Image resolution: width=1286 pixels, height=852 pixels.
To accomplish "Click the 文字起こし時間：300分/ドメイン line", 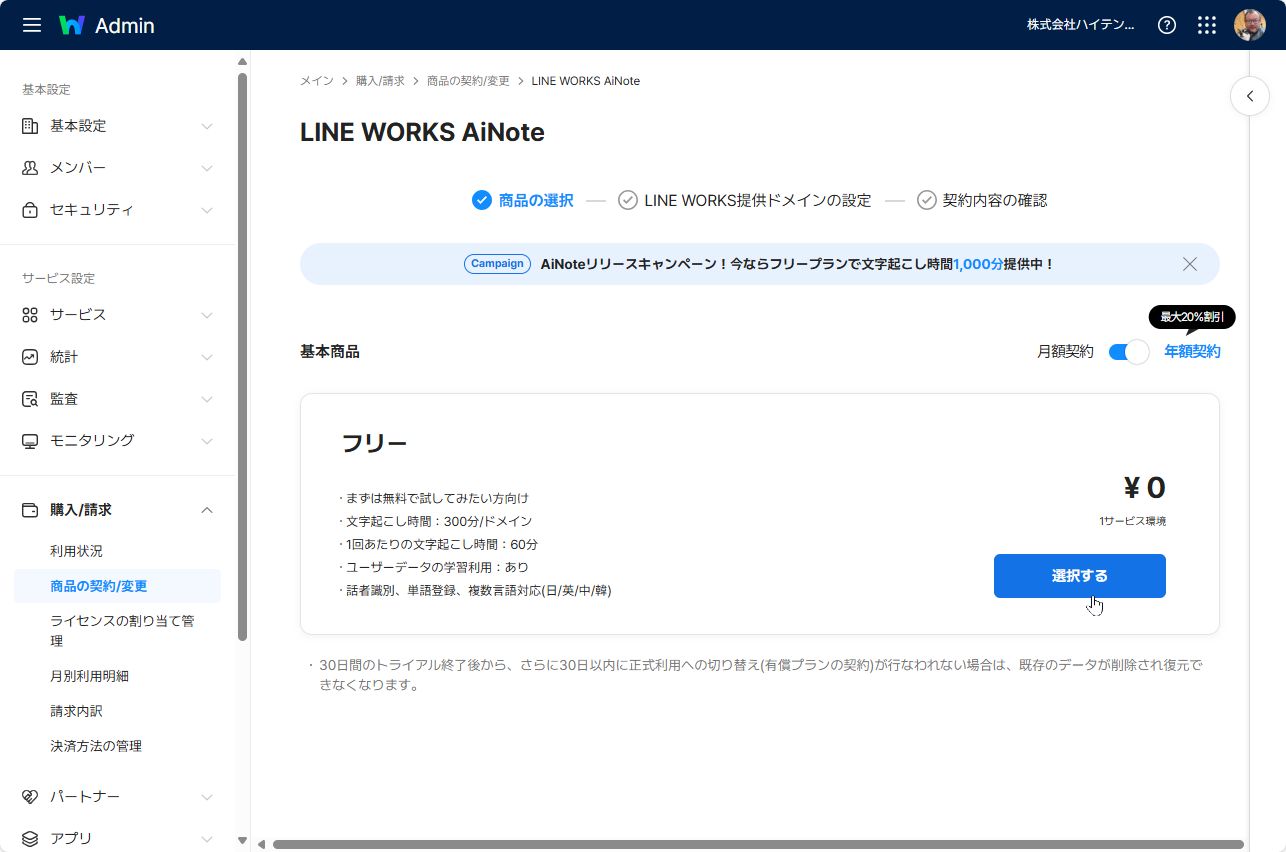I will [x=436, y=522].
